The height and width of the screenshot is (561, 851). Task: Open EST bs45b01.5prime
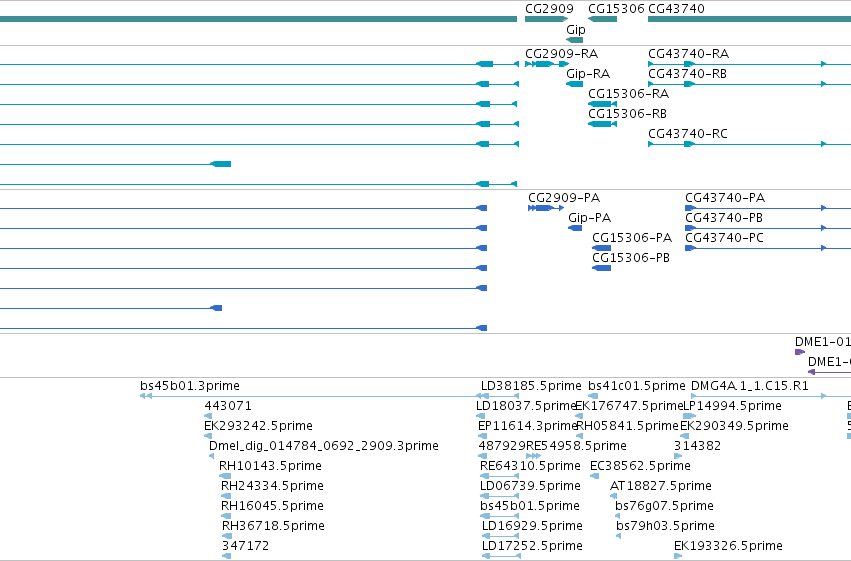click(530, 506)
